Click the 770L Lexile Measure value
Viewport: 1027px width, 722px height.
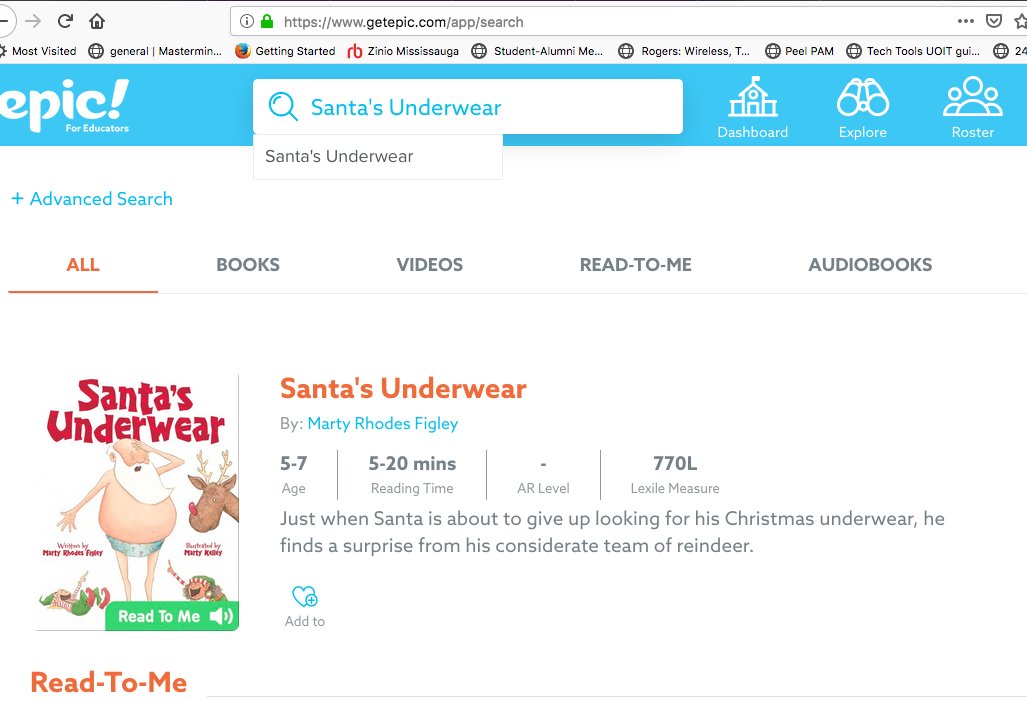pos(675,463)
